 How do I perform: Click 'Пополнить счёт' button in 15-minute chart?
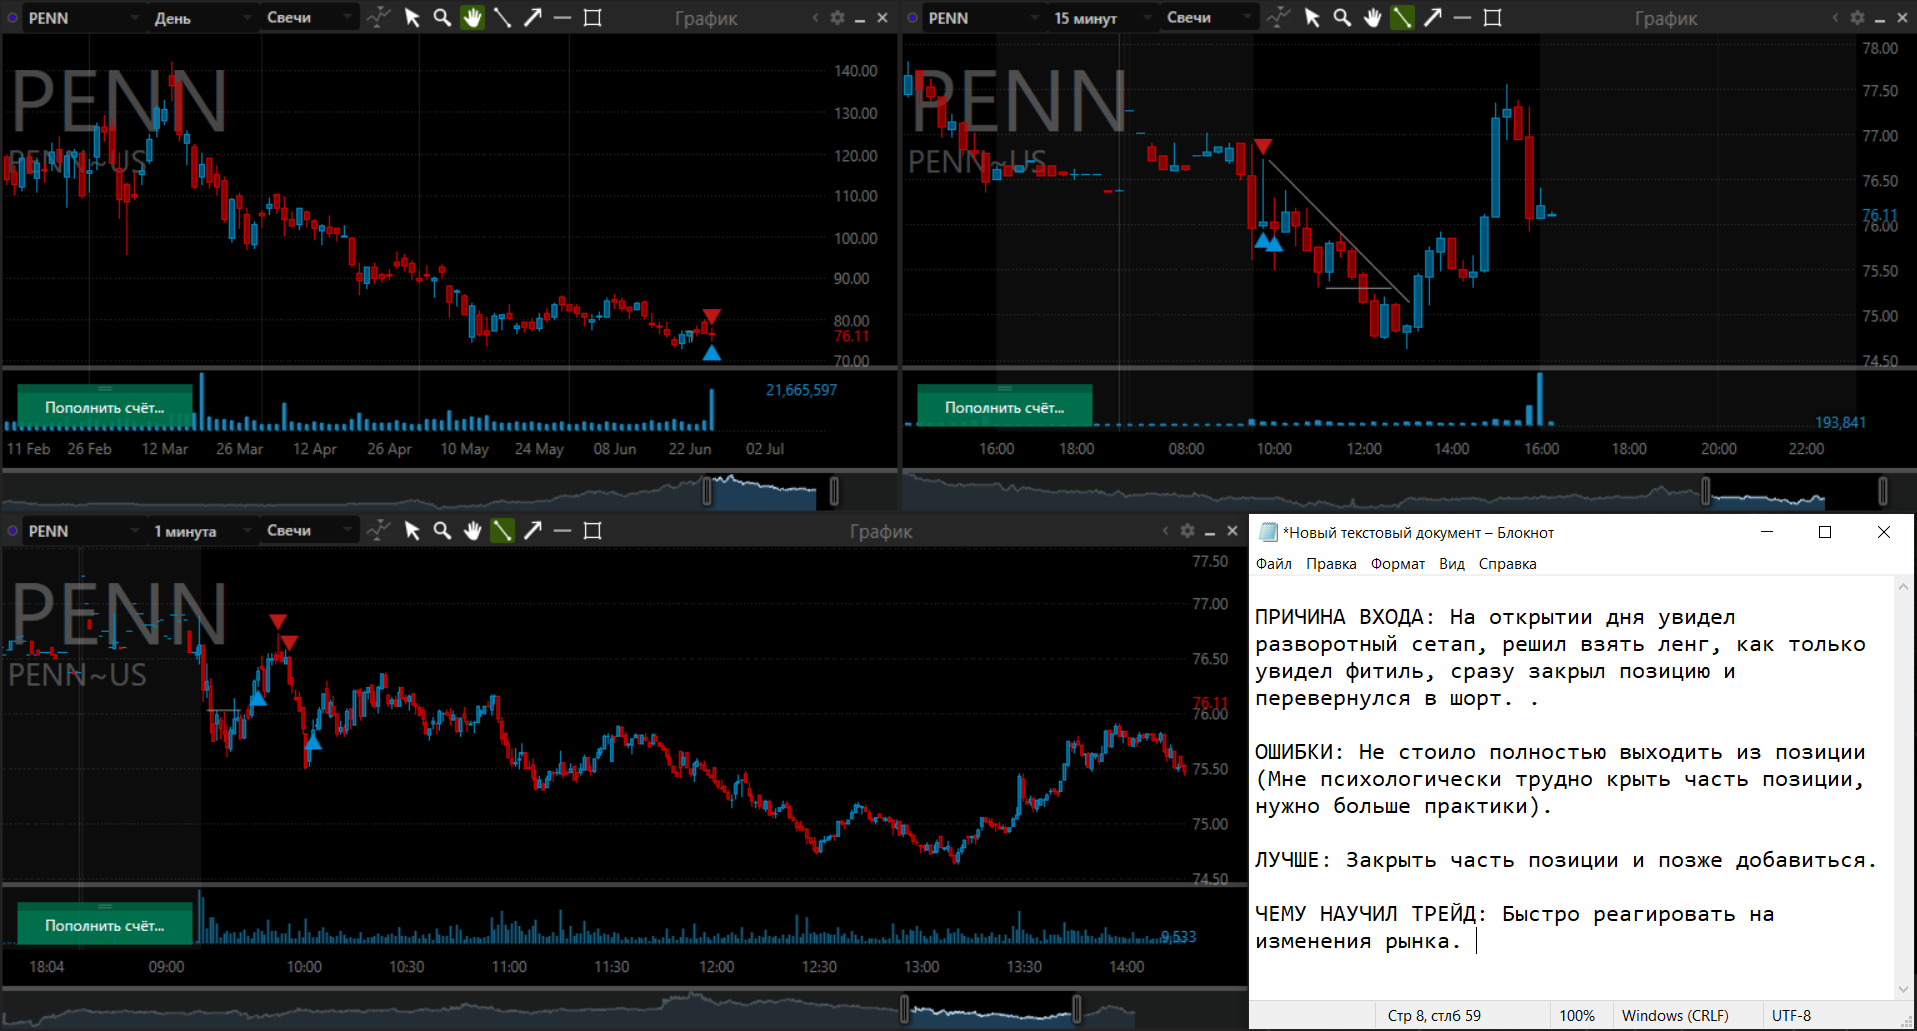click(x=1005, y=407)
